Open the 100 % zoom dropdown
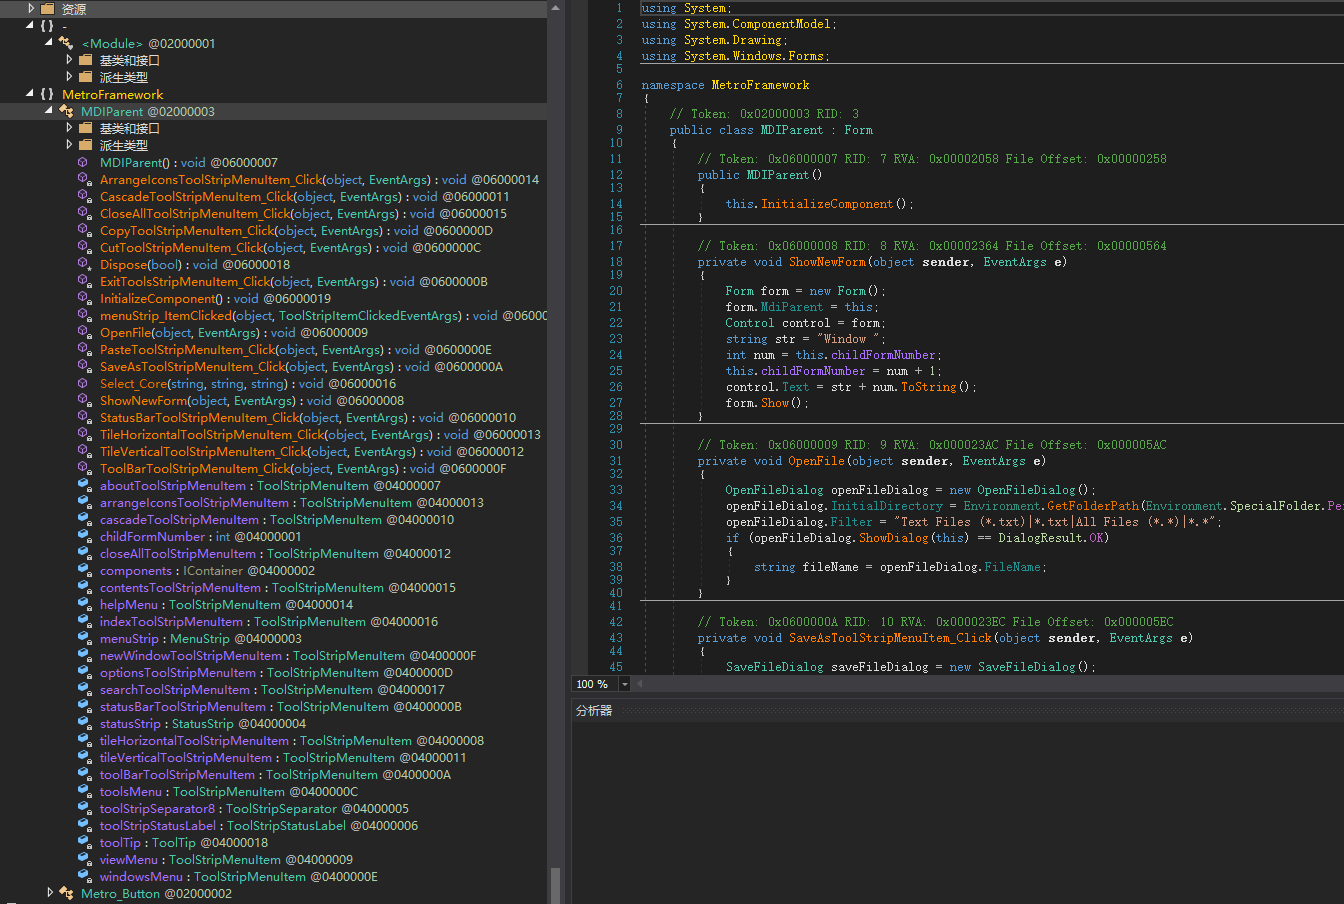This screenshot has width=1344, height=904. coord(625,684)
